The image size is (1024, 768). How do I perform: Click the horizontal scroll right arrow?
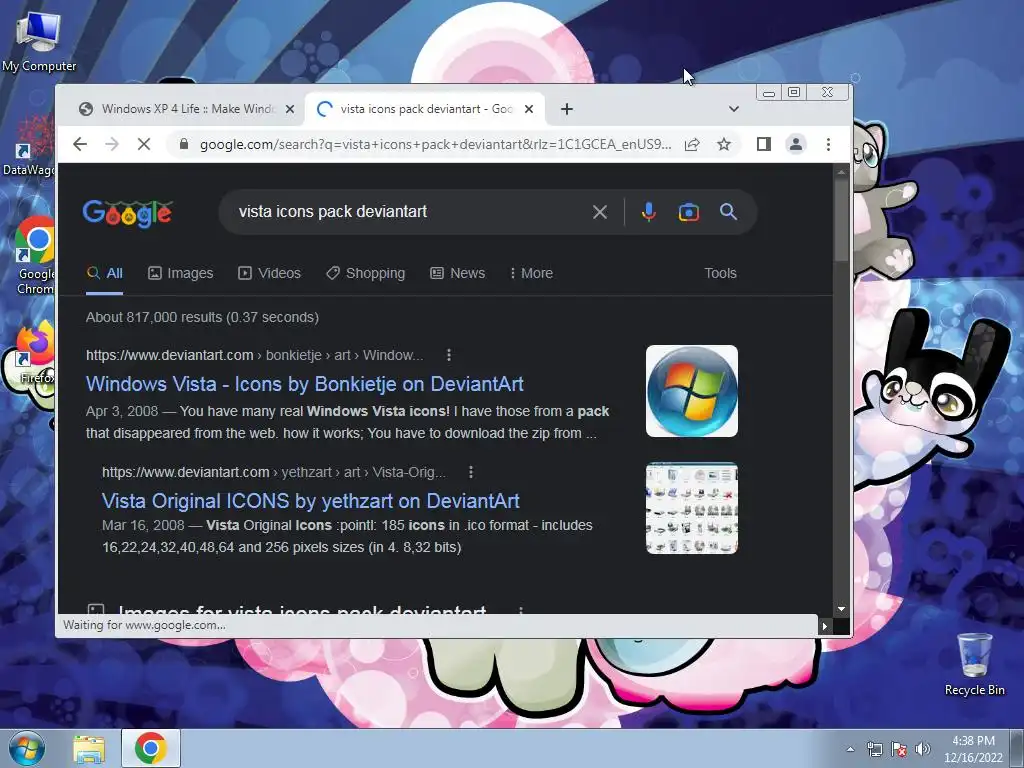pos(825,626)
